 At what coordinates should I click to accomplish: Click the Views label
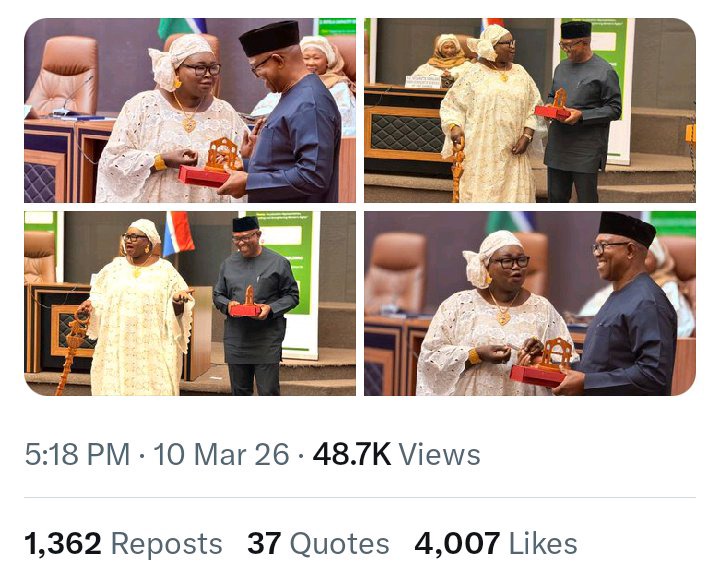coord(439,455)
